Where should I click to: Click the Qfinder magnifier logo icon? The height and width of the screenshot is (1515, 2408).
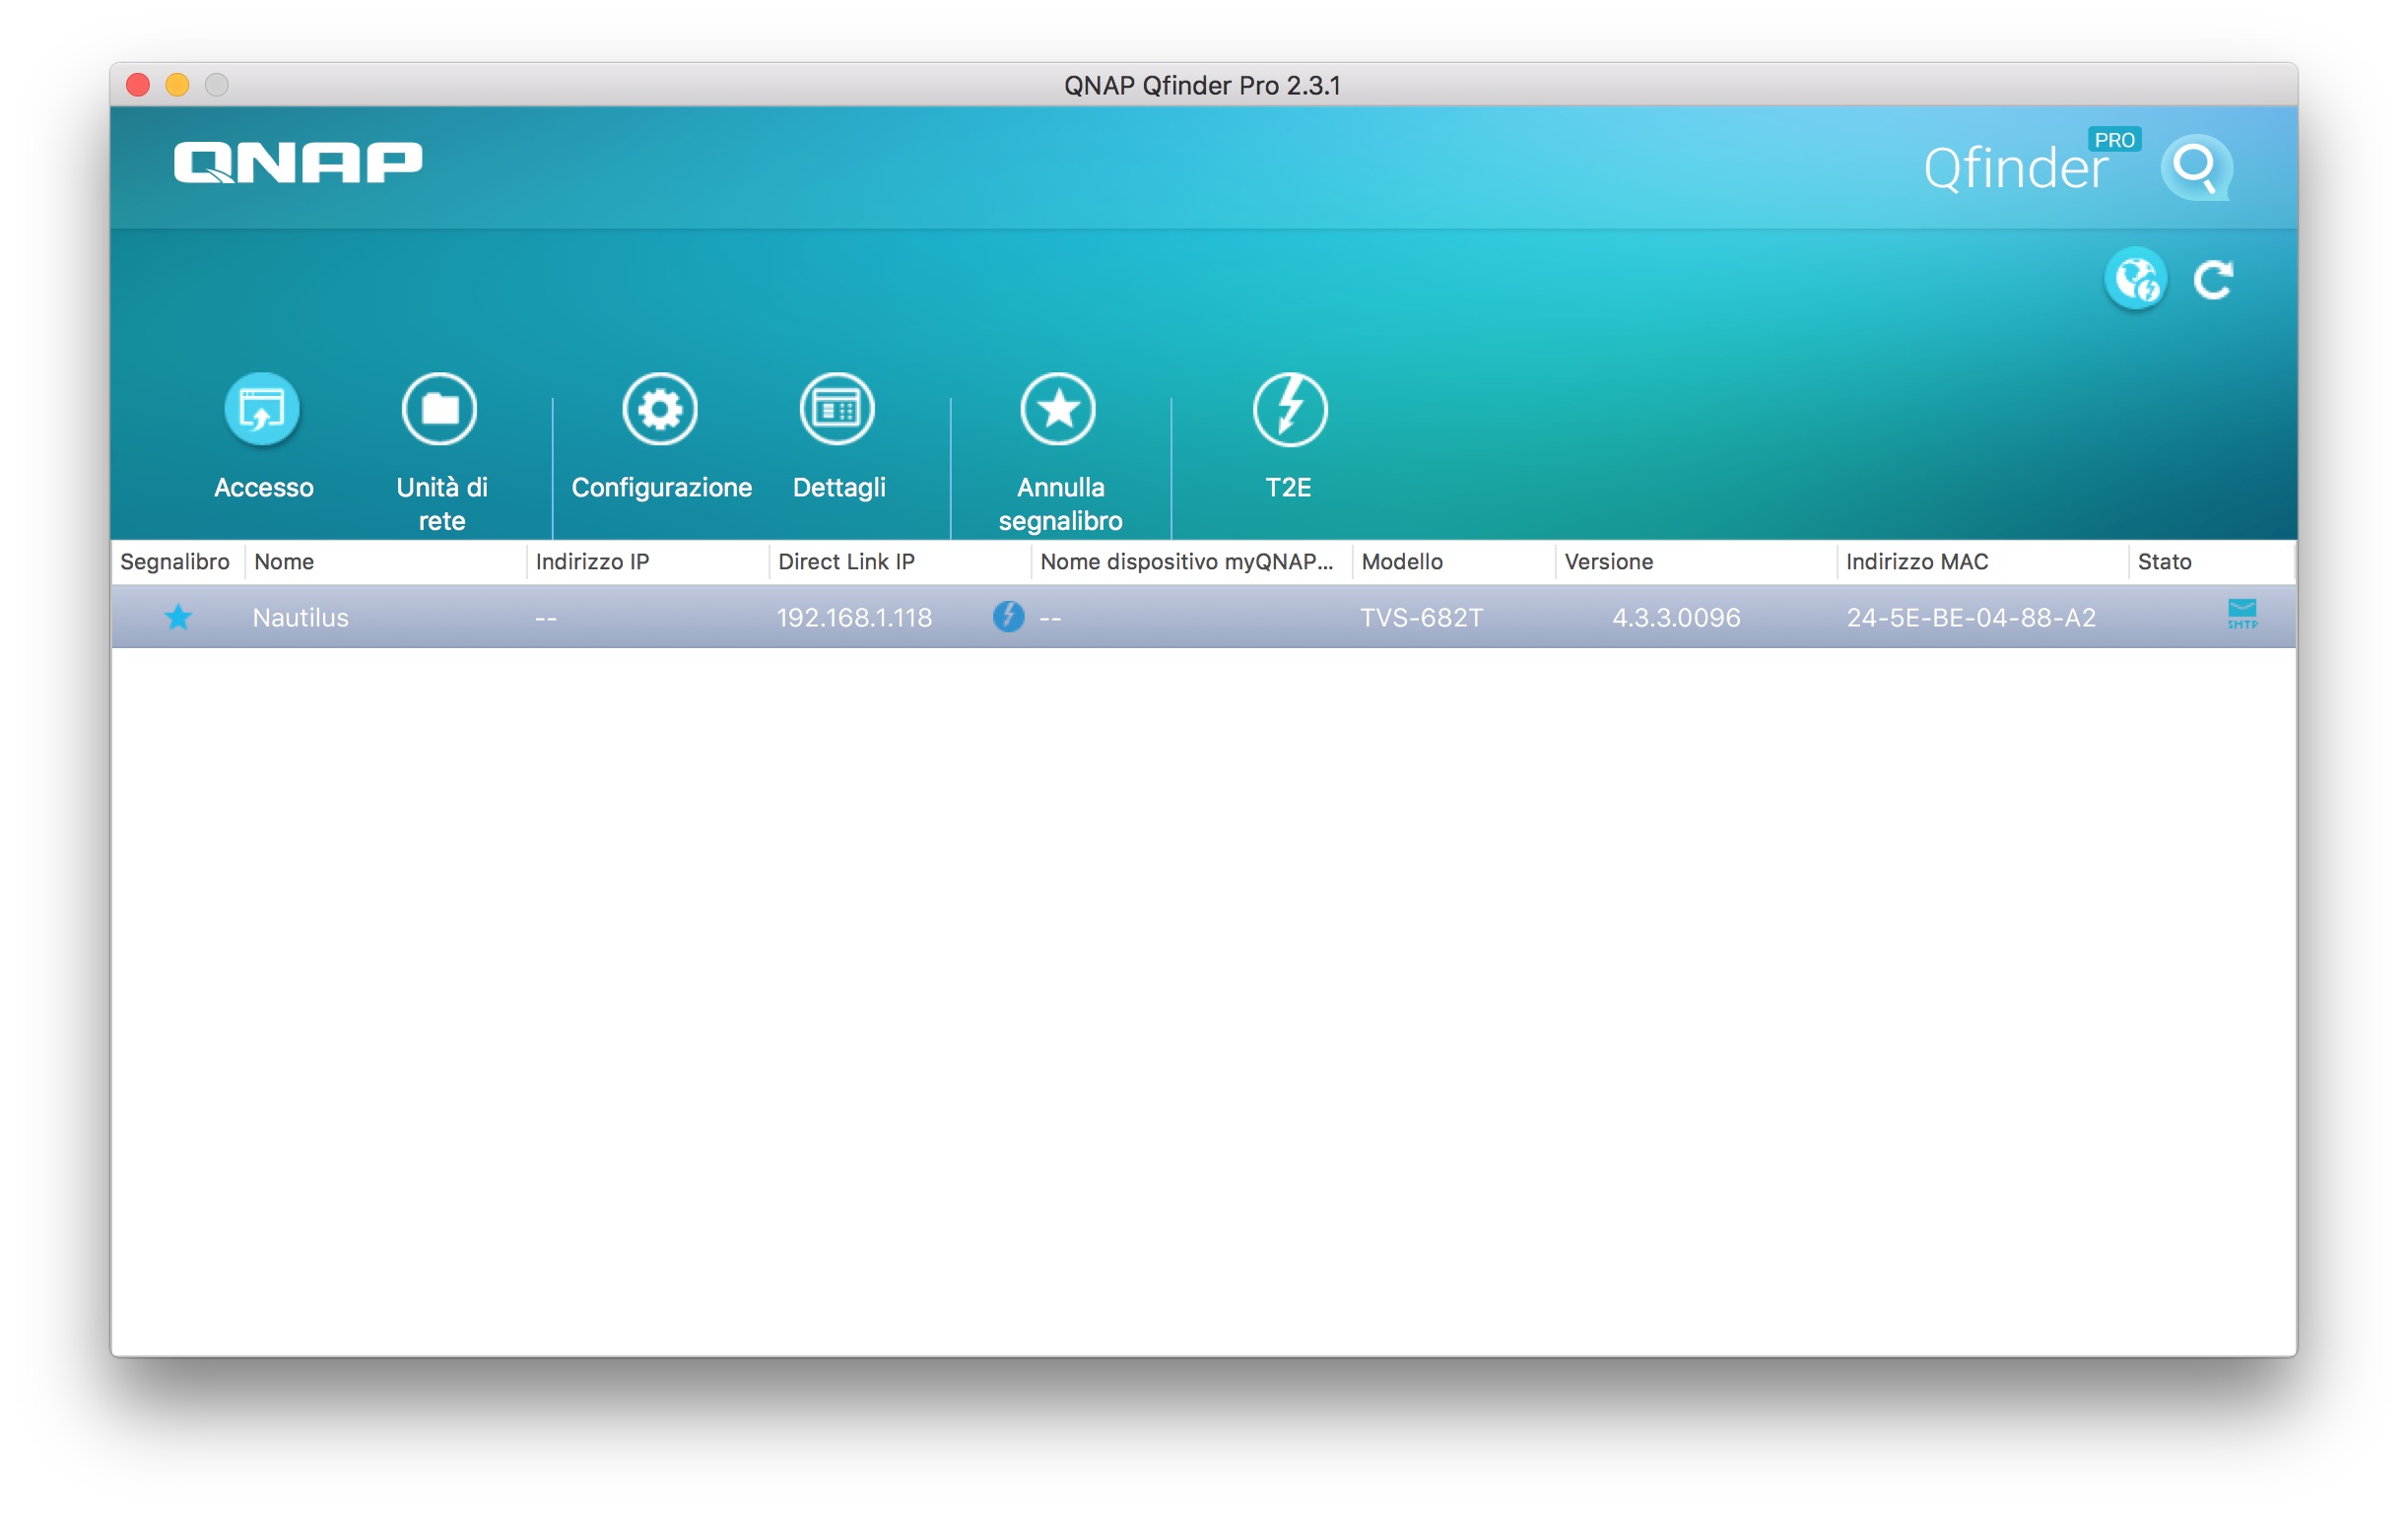coord(2195,166)
